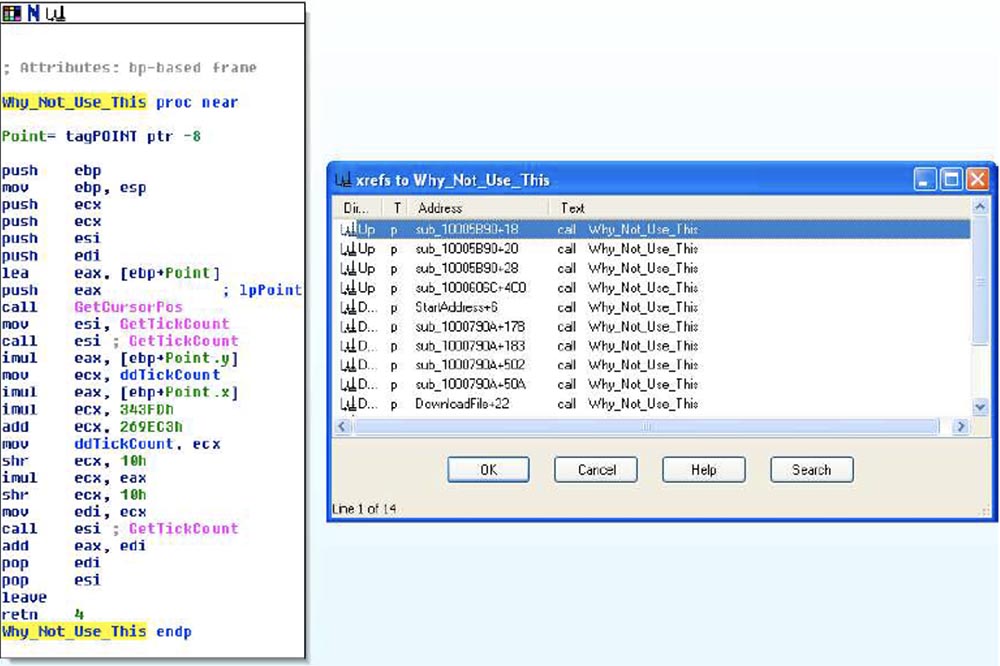The image size is (1000, 666).
Task: Click xref icon on sub_10005B90+20 row
Action: click(x=348, y=249)
